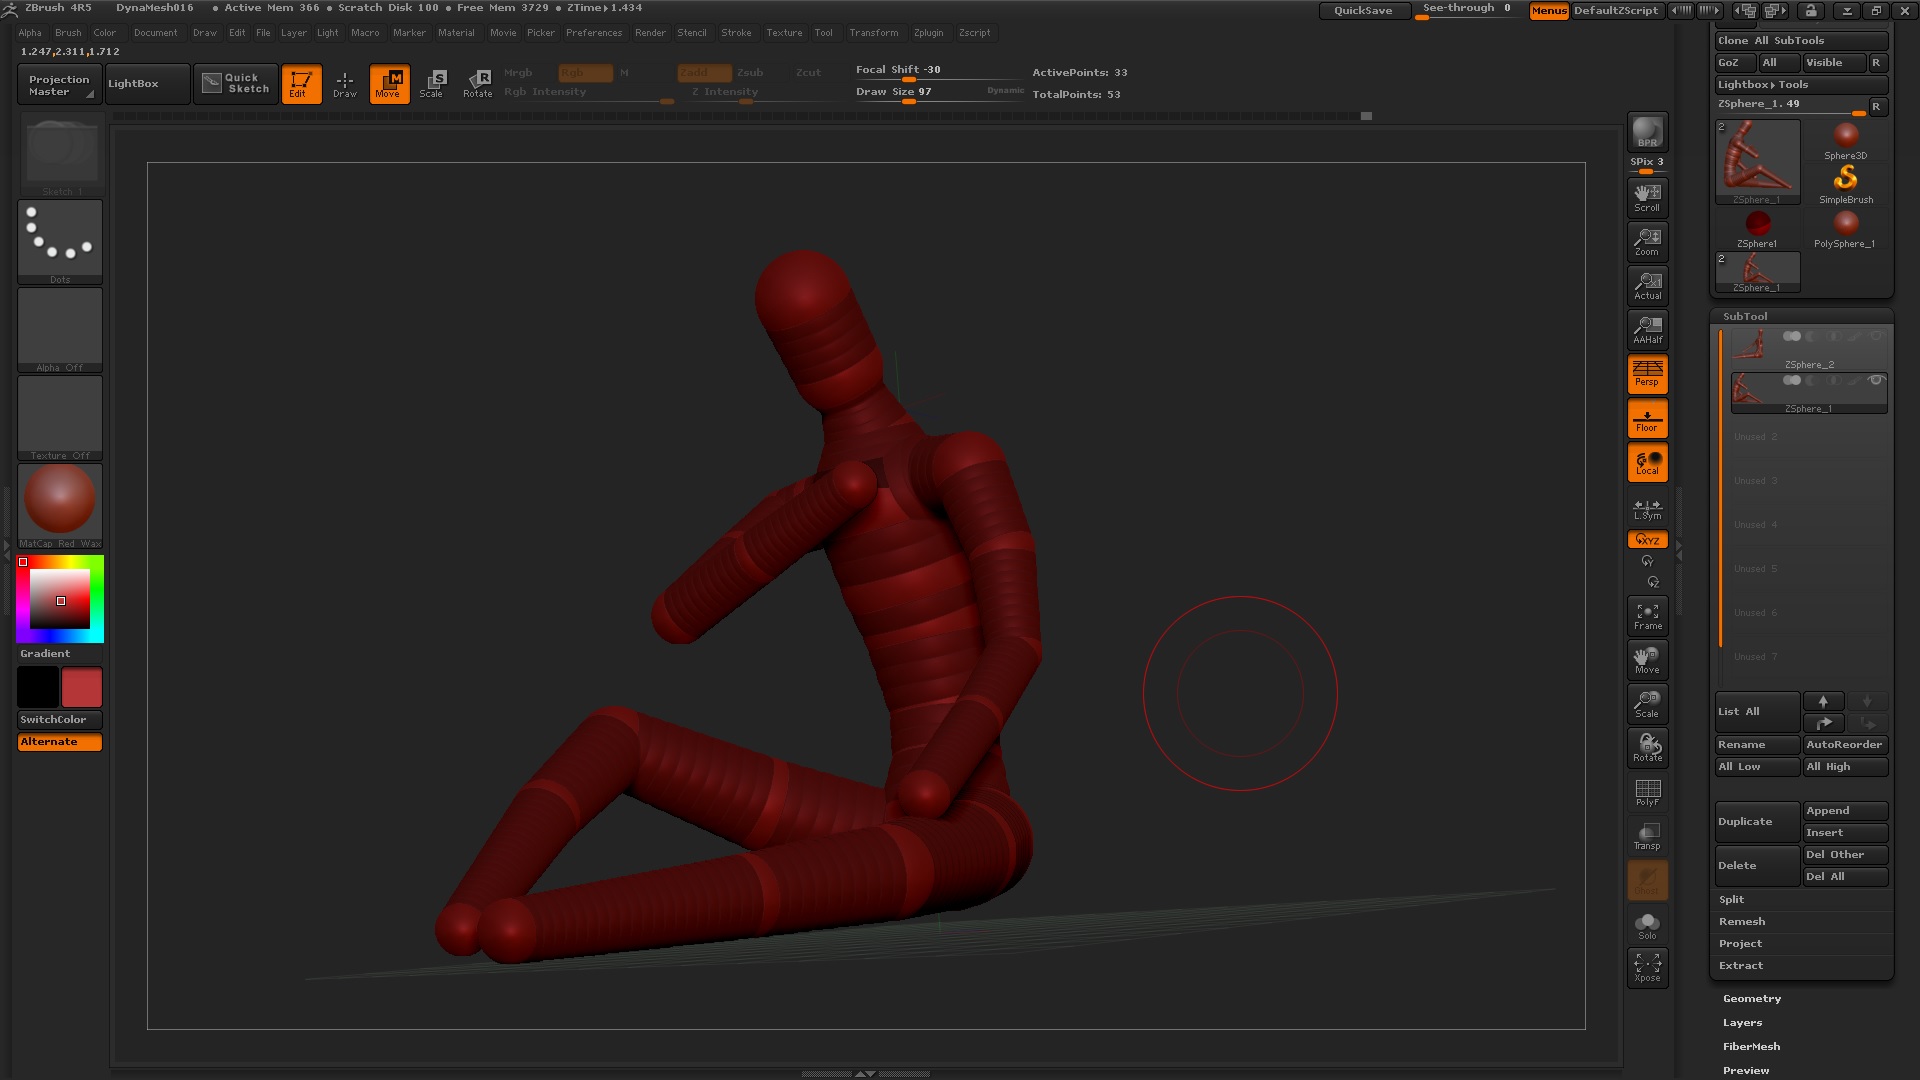The width and height of the screenshot is (1920, 1080).
Task: Activate the Xpose icon
Action: (x=1647, y=967)
